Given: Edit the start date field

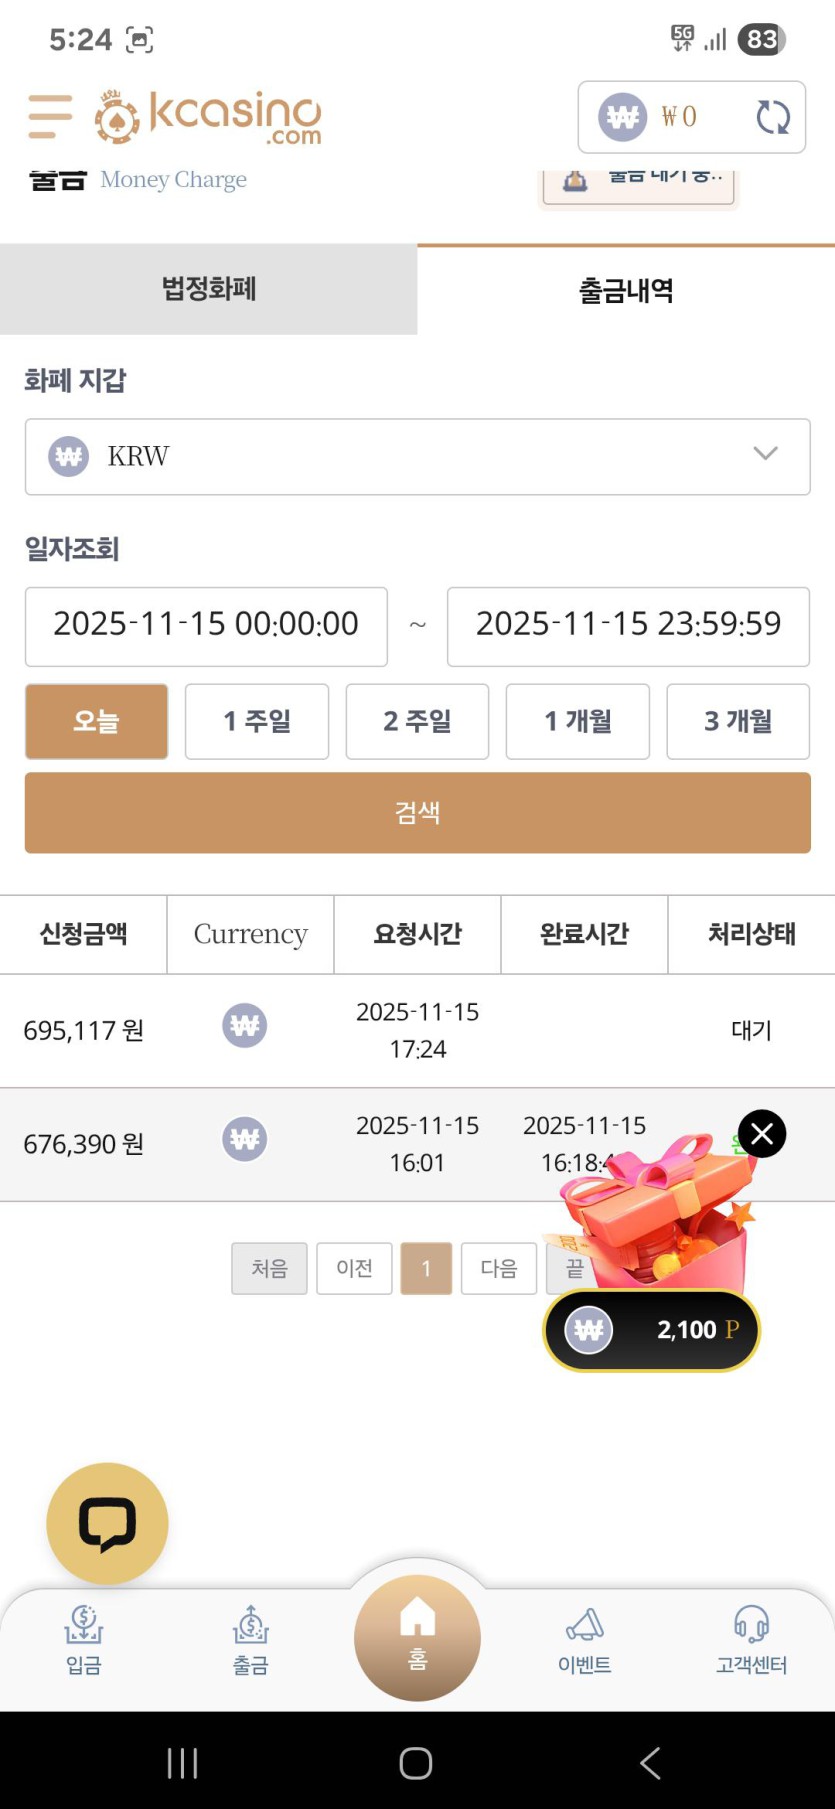Looking at the screenshot, I should point(206,626).
